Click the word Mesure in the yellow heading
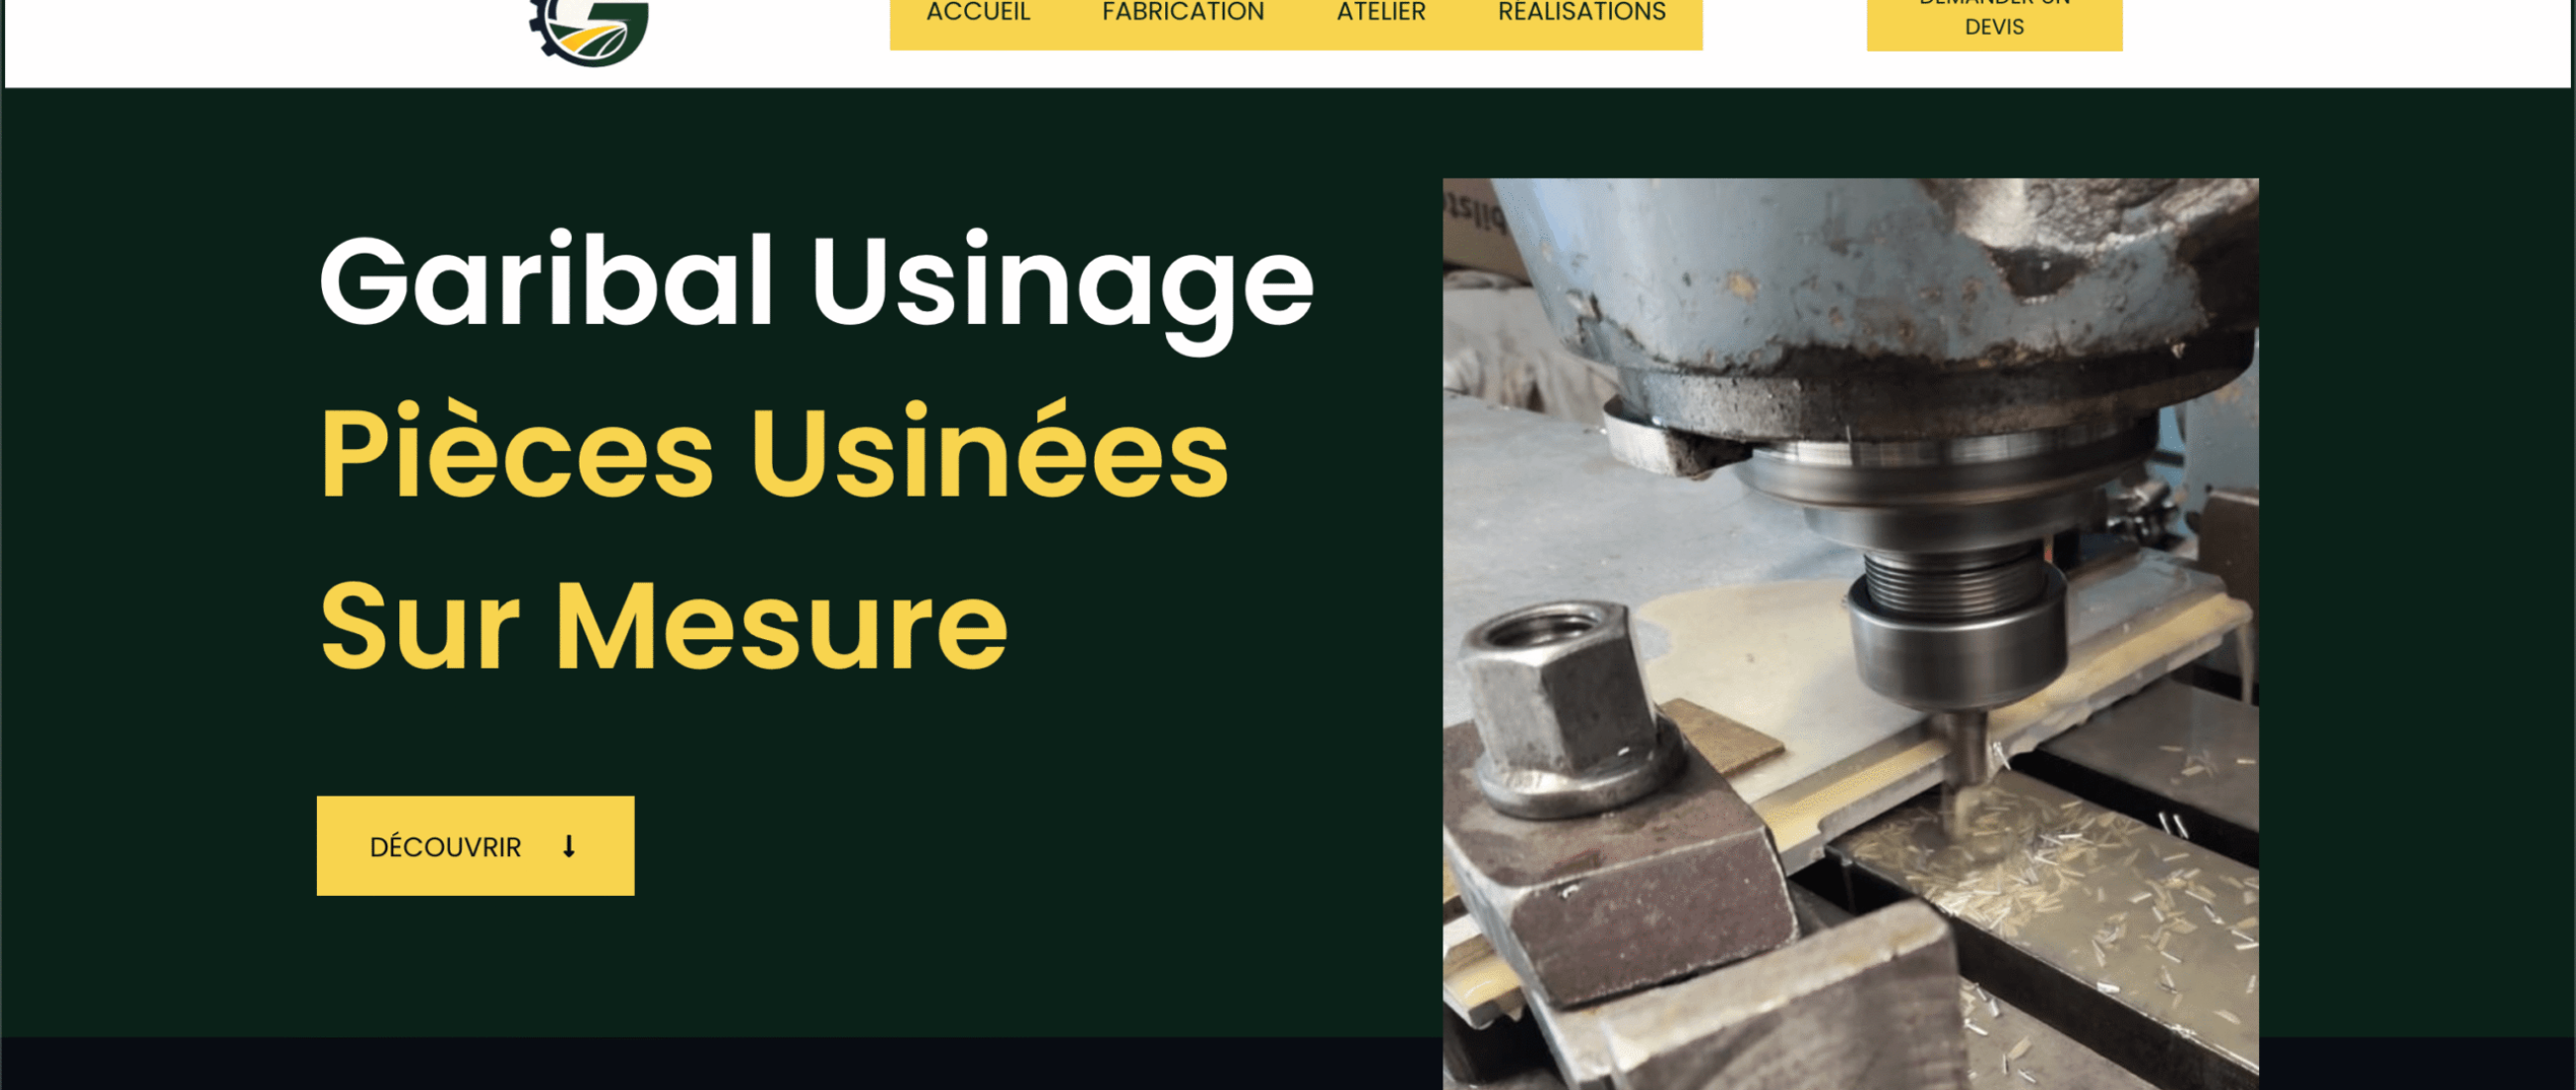 (x=782, y=626)
